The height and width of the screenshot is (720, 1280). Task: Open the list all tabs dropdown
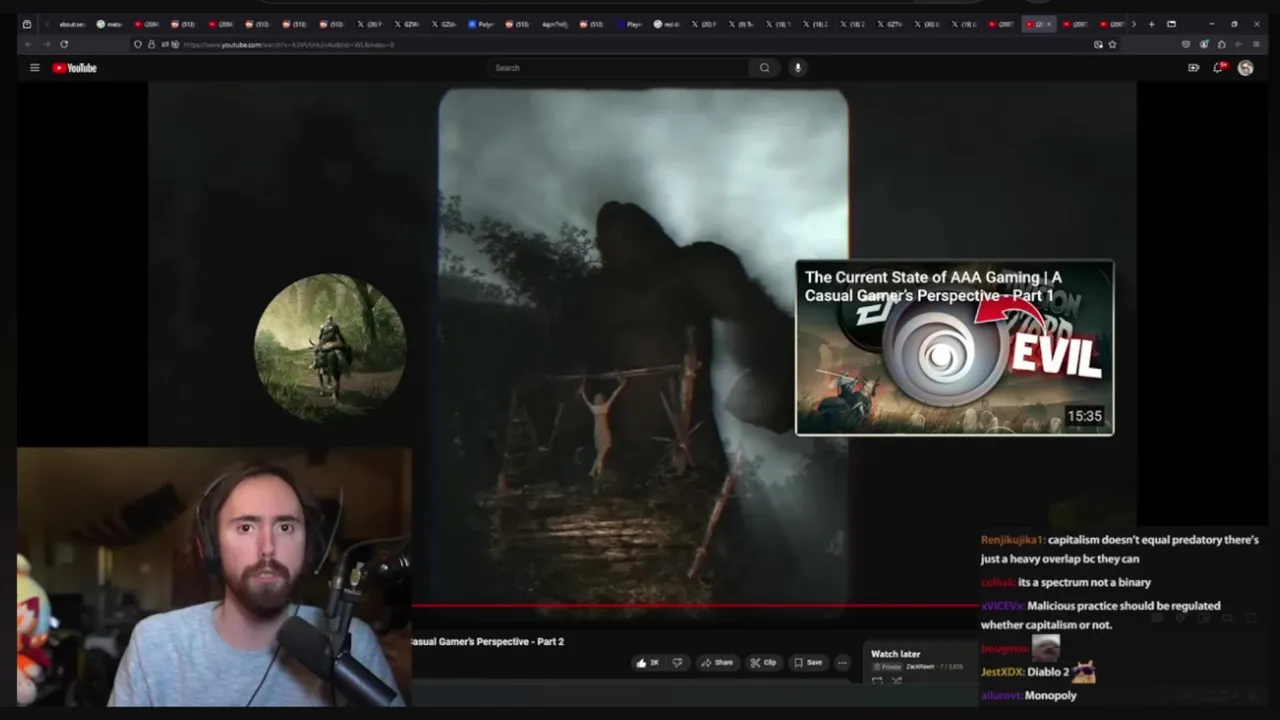click(1171, 24)
